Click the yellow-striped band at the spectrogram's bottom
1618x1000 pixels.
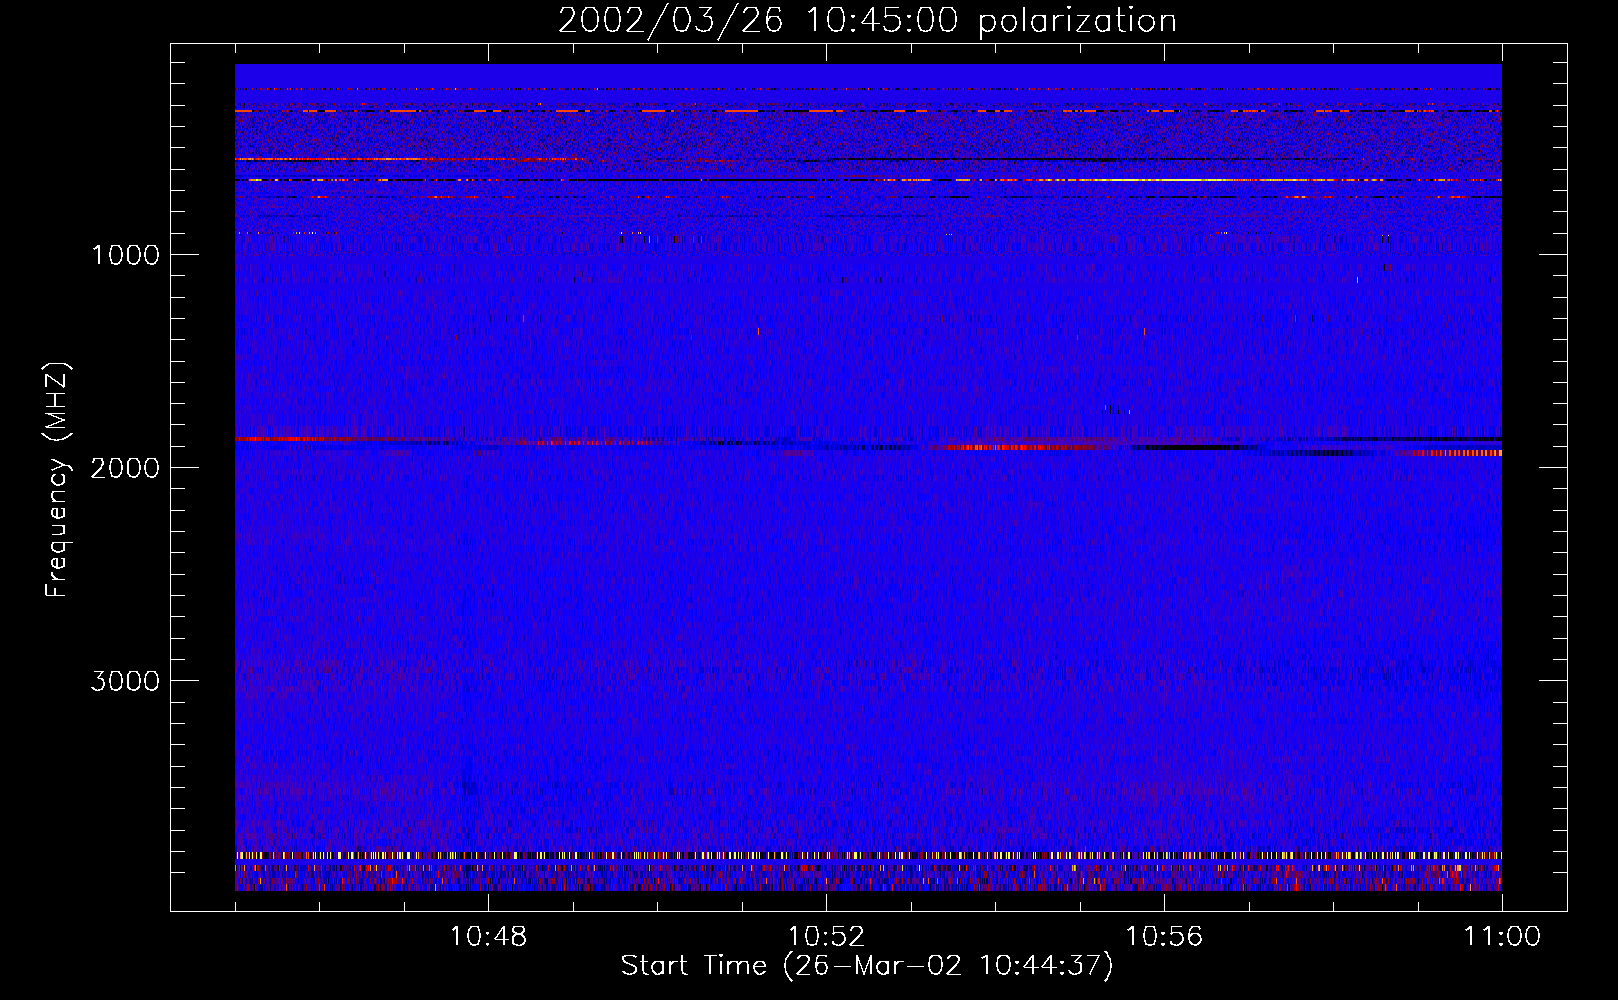(x=868, y=856)
